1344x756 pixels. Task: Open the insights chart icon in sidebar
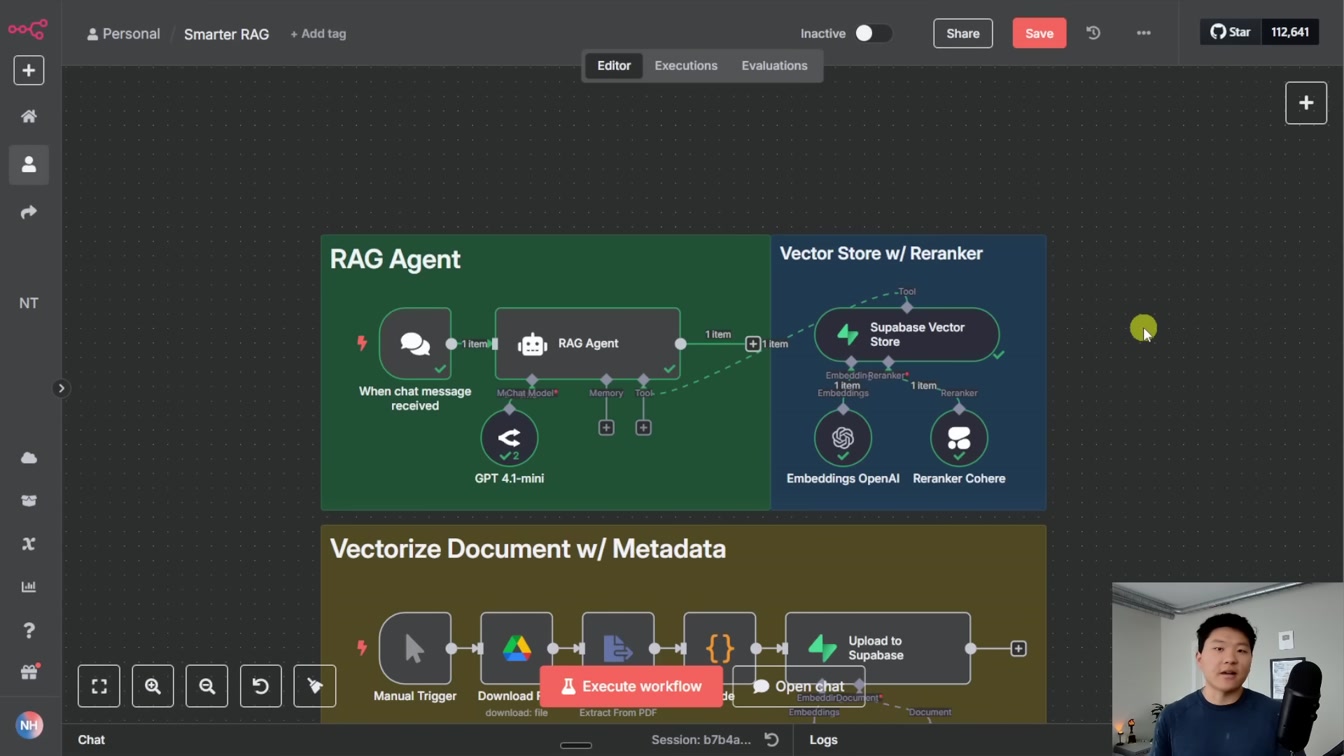(29, 587)
